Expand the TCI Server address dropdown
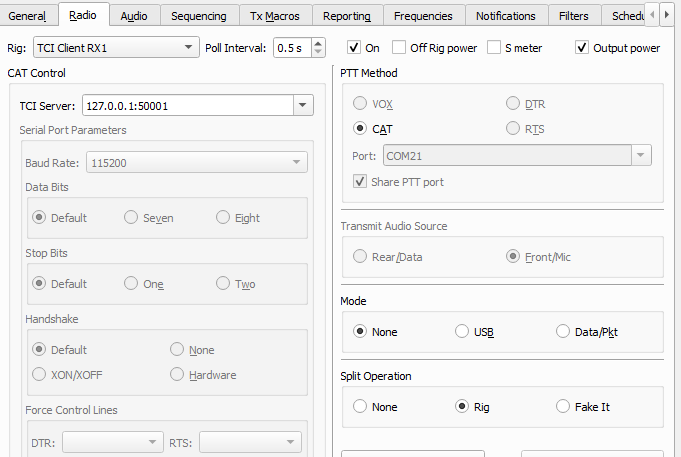 [x=303, y=105]
